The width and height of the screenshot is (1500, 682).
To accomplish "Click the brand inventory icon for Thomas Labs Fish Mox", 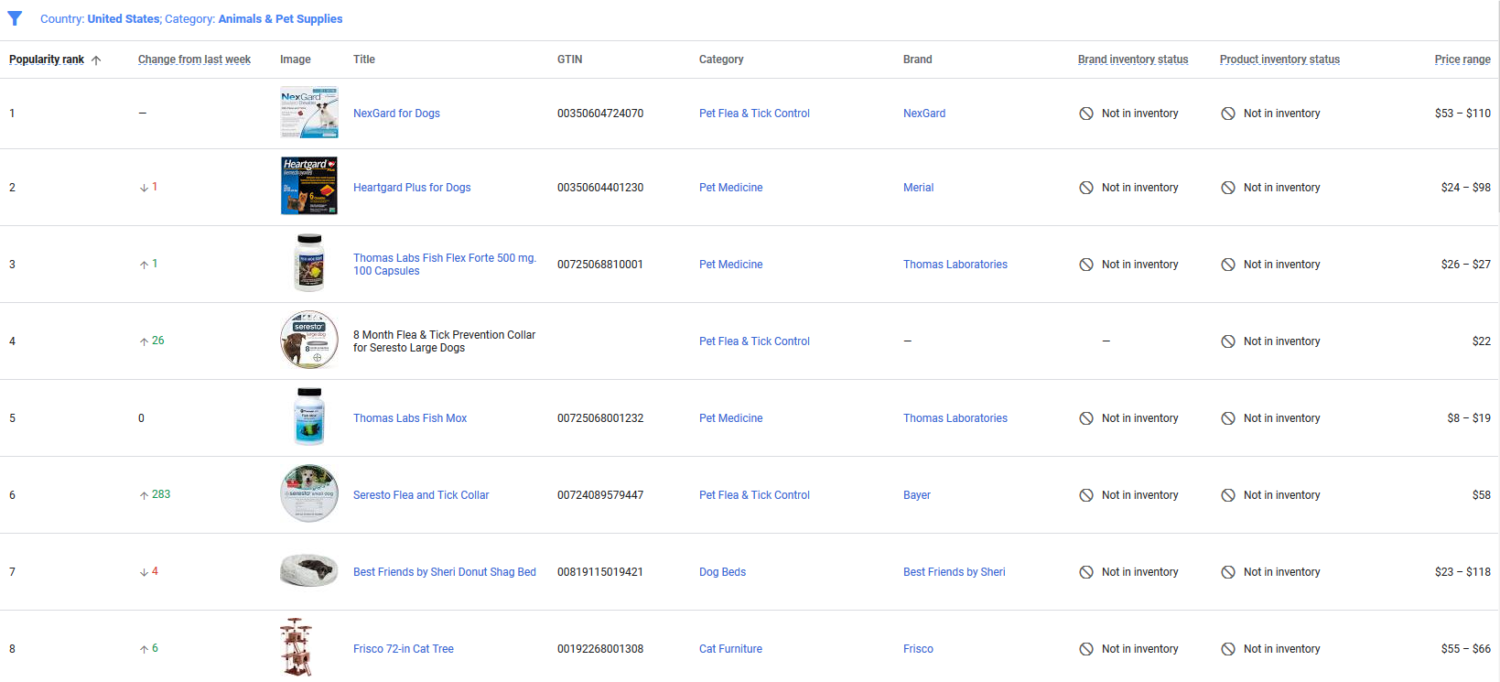I will pos(1086,418).
